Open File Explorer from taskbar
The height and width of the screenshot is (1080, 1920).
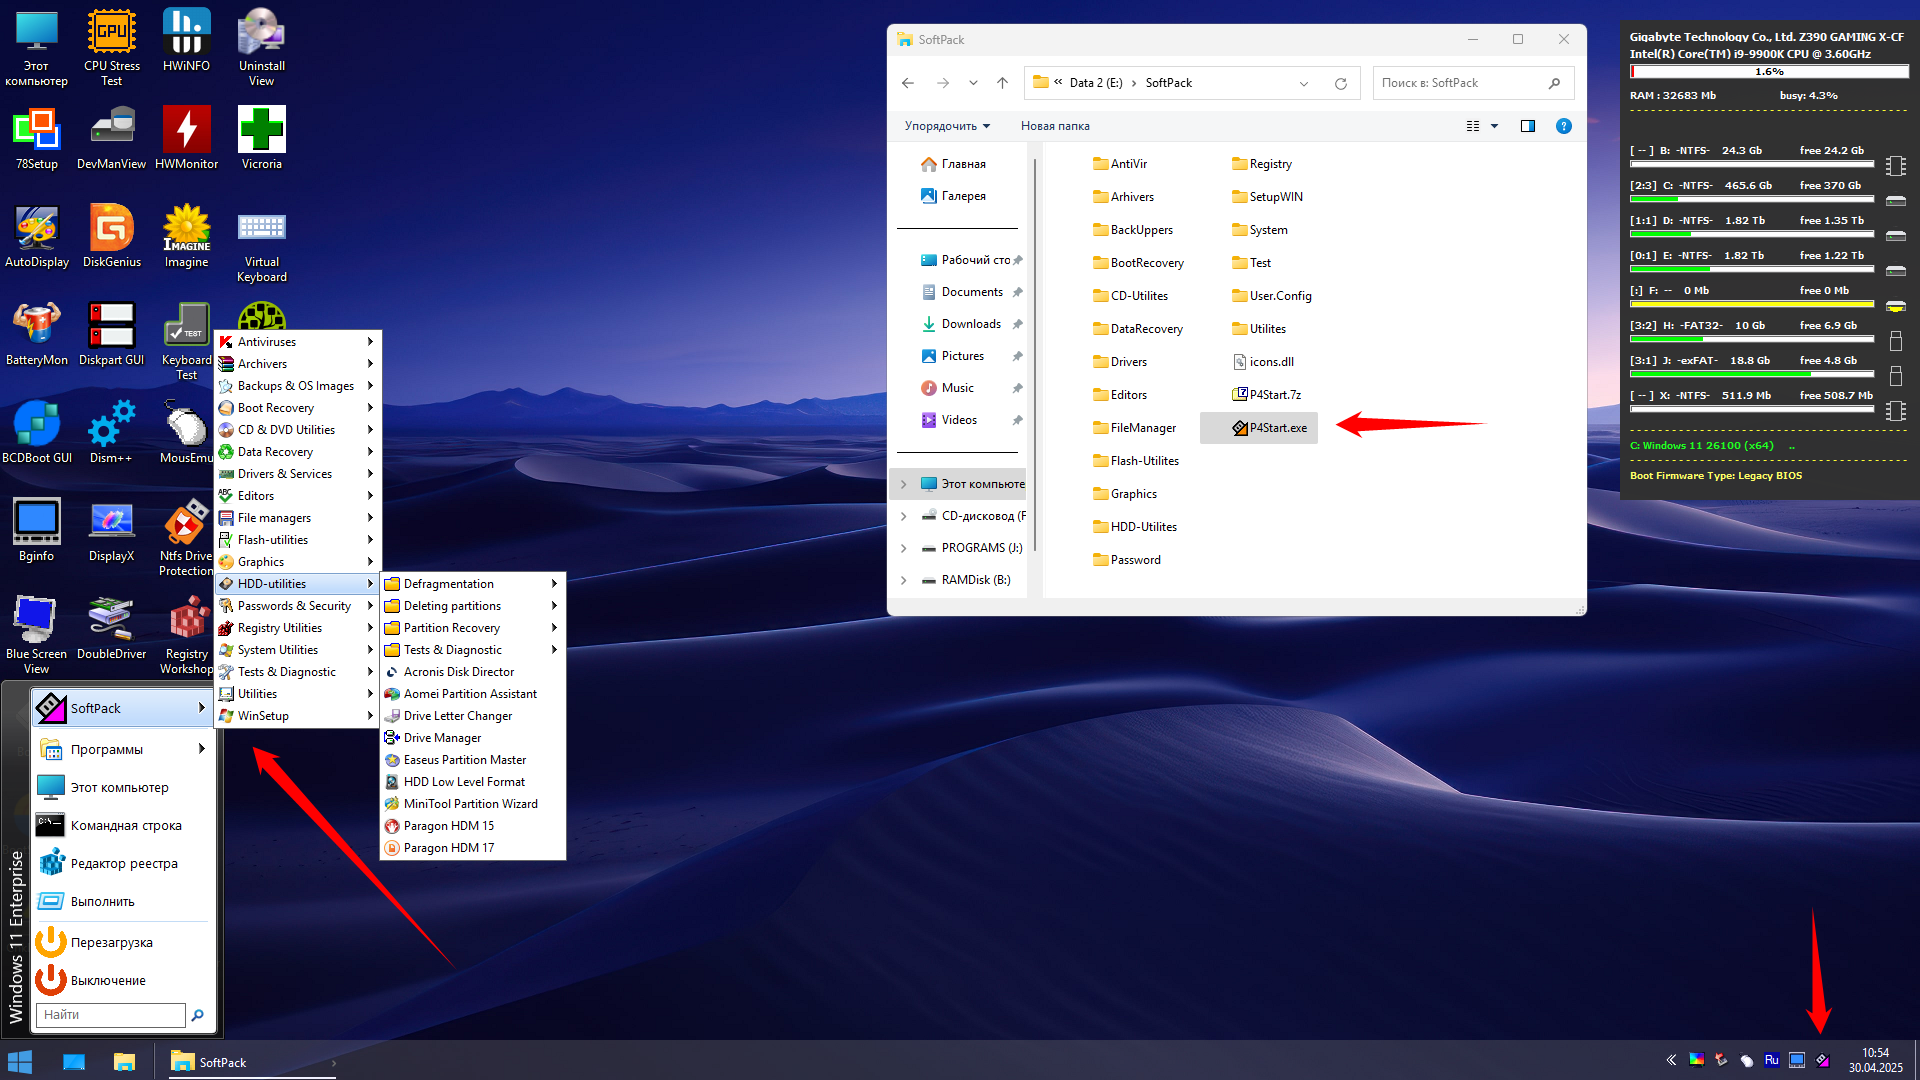point(124,1062)
